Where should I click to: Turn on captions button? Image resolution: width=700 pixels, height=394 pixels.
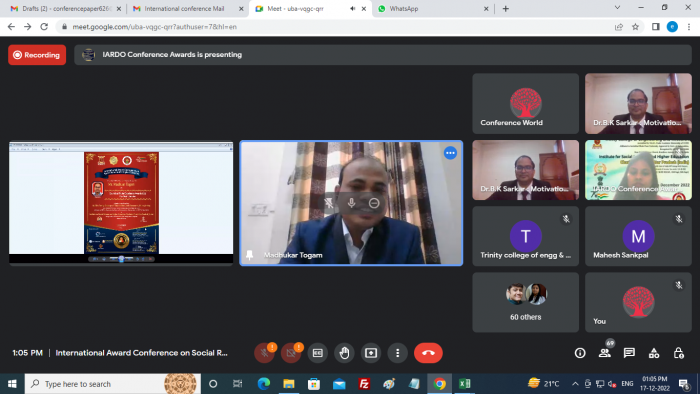point(317,353)
